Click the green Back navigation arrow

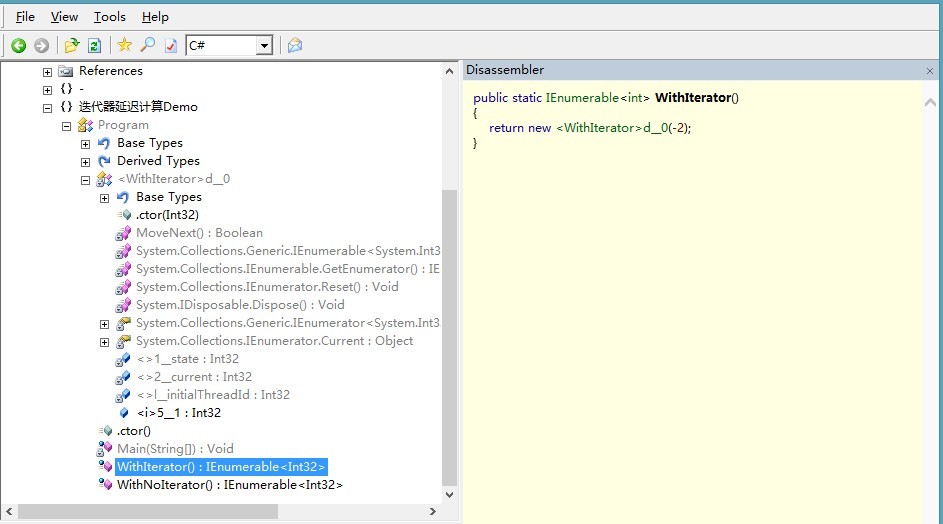click(x=19, y=46)
